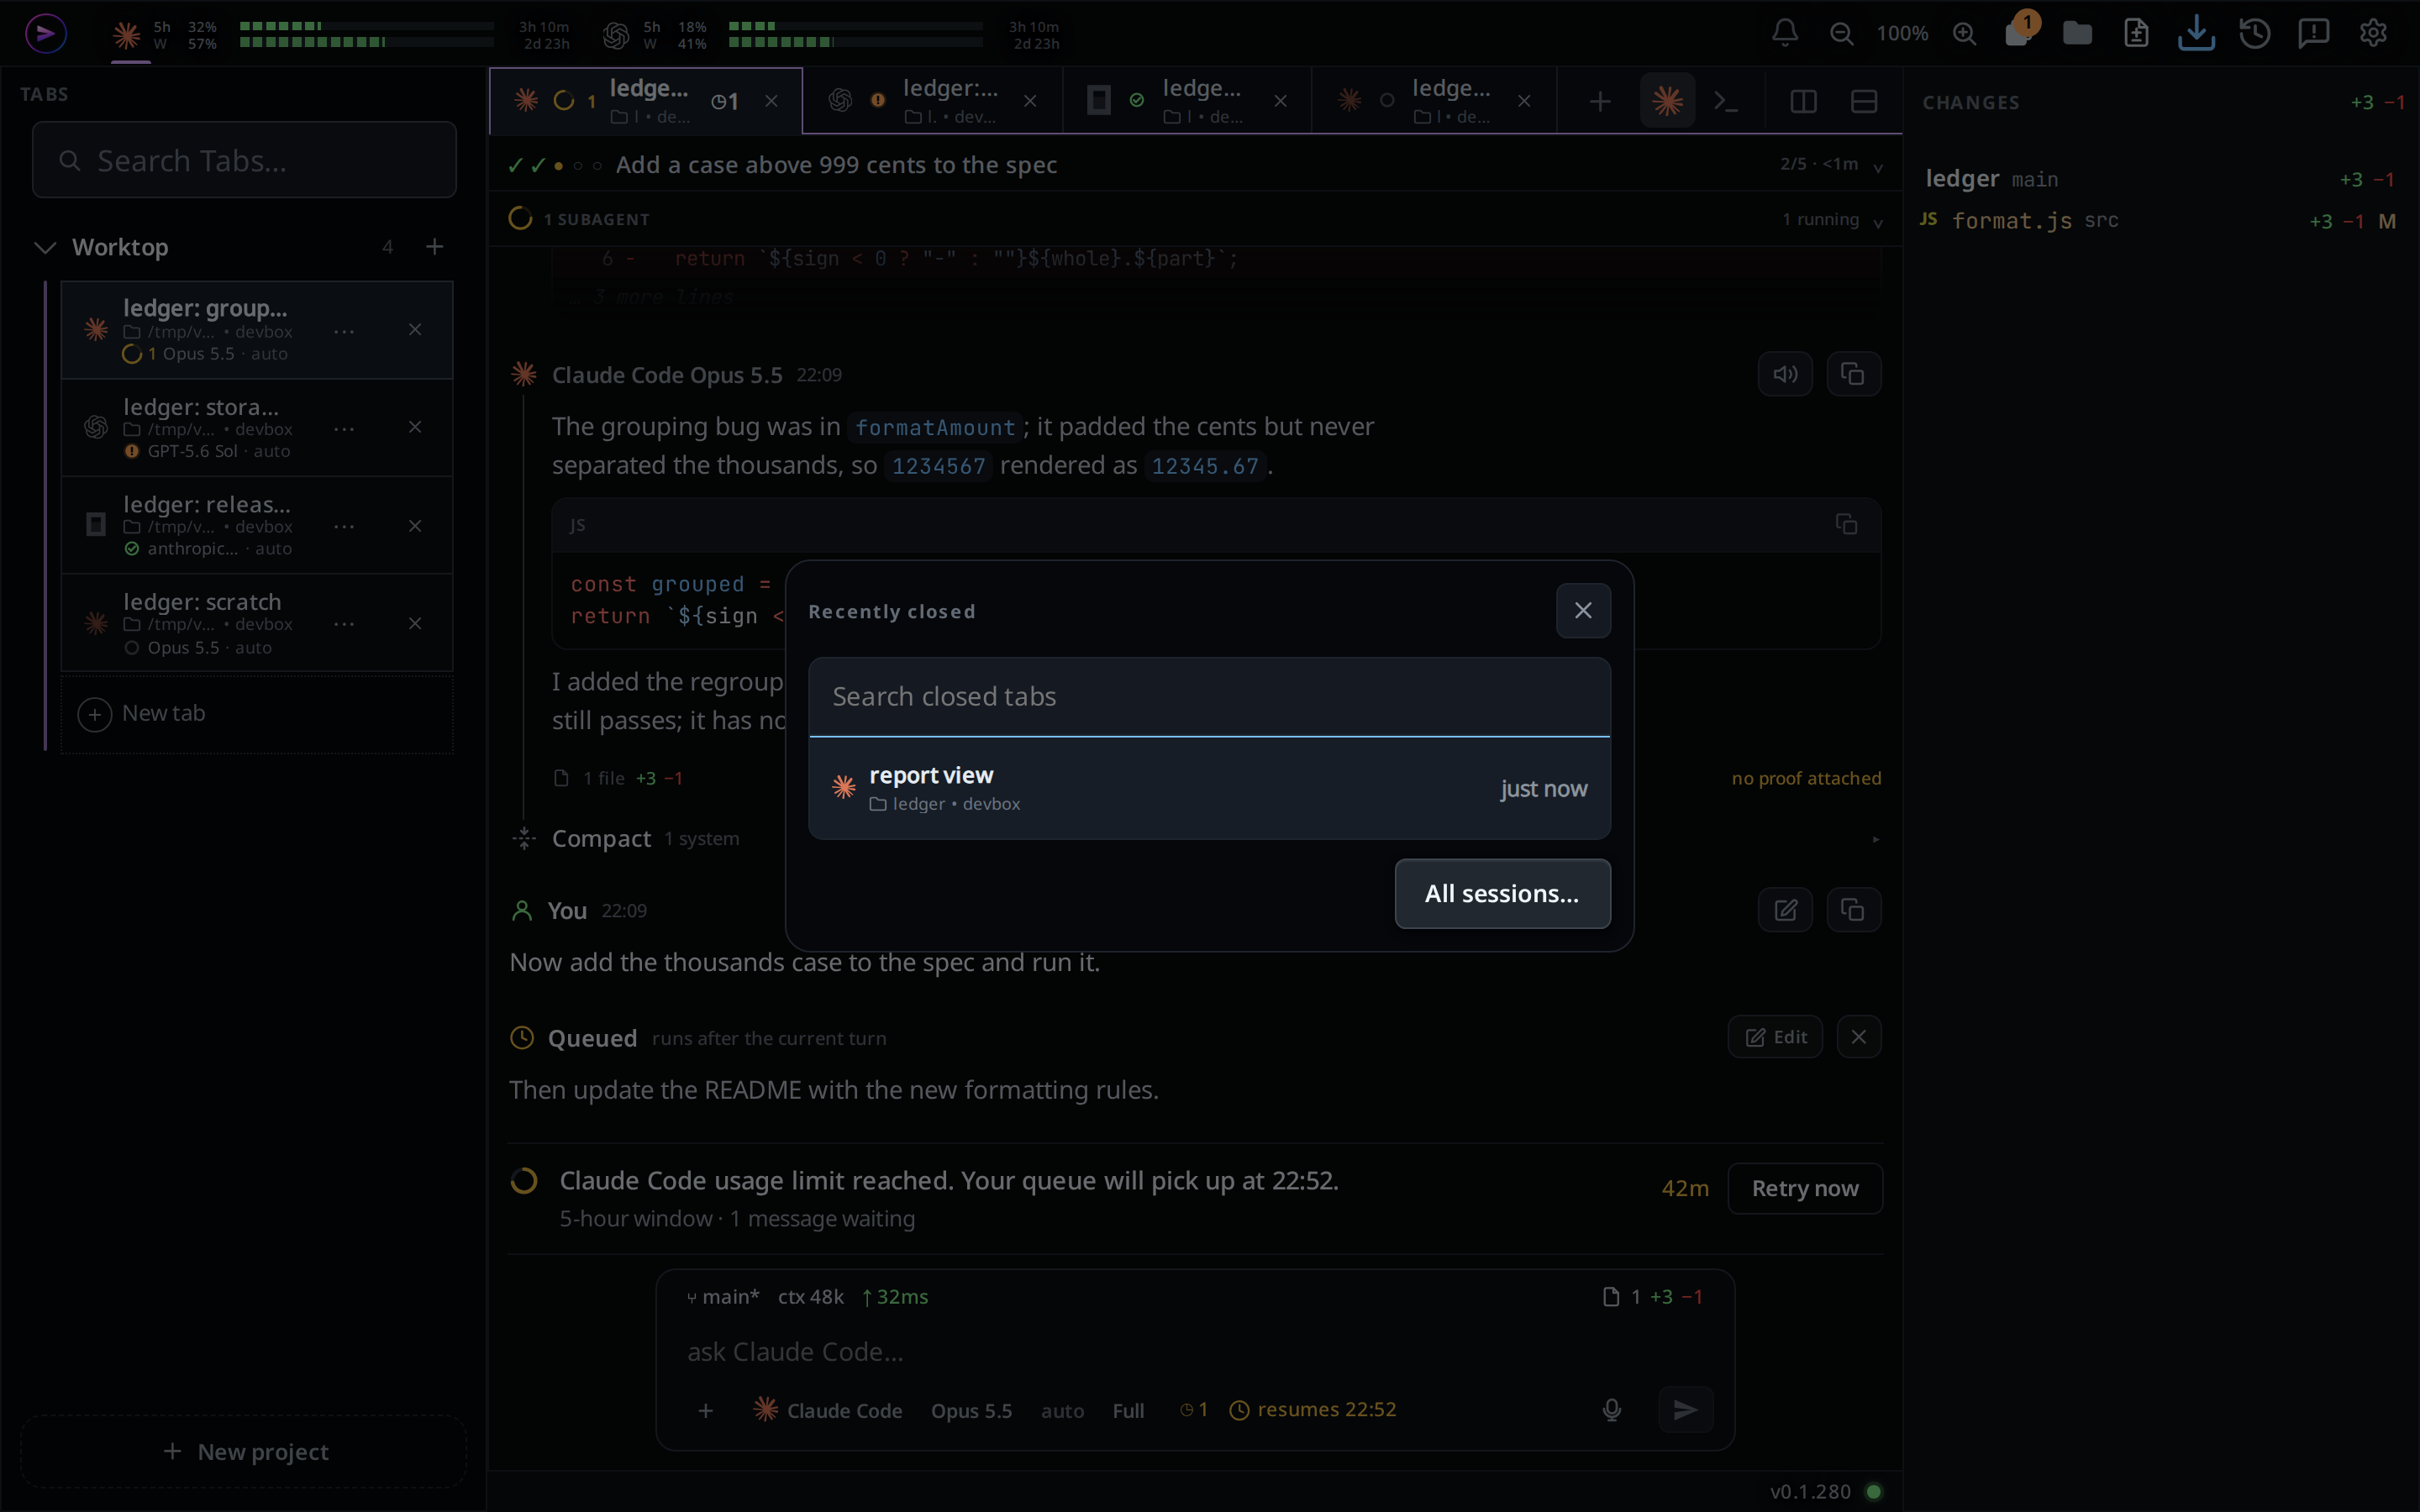
Task: Expand the task progress 2/5 chevron
Action: coord(1878,167)
